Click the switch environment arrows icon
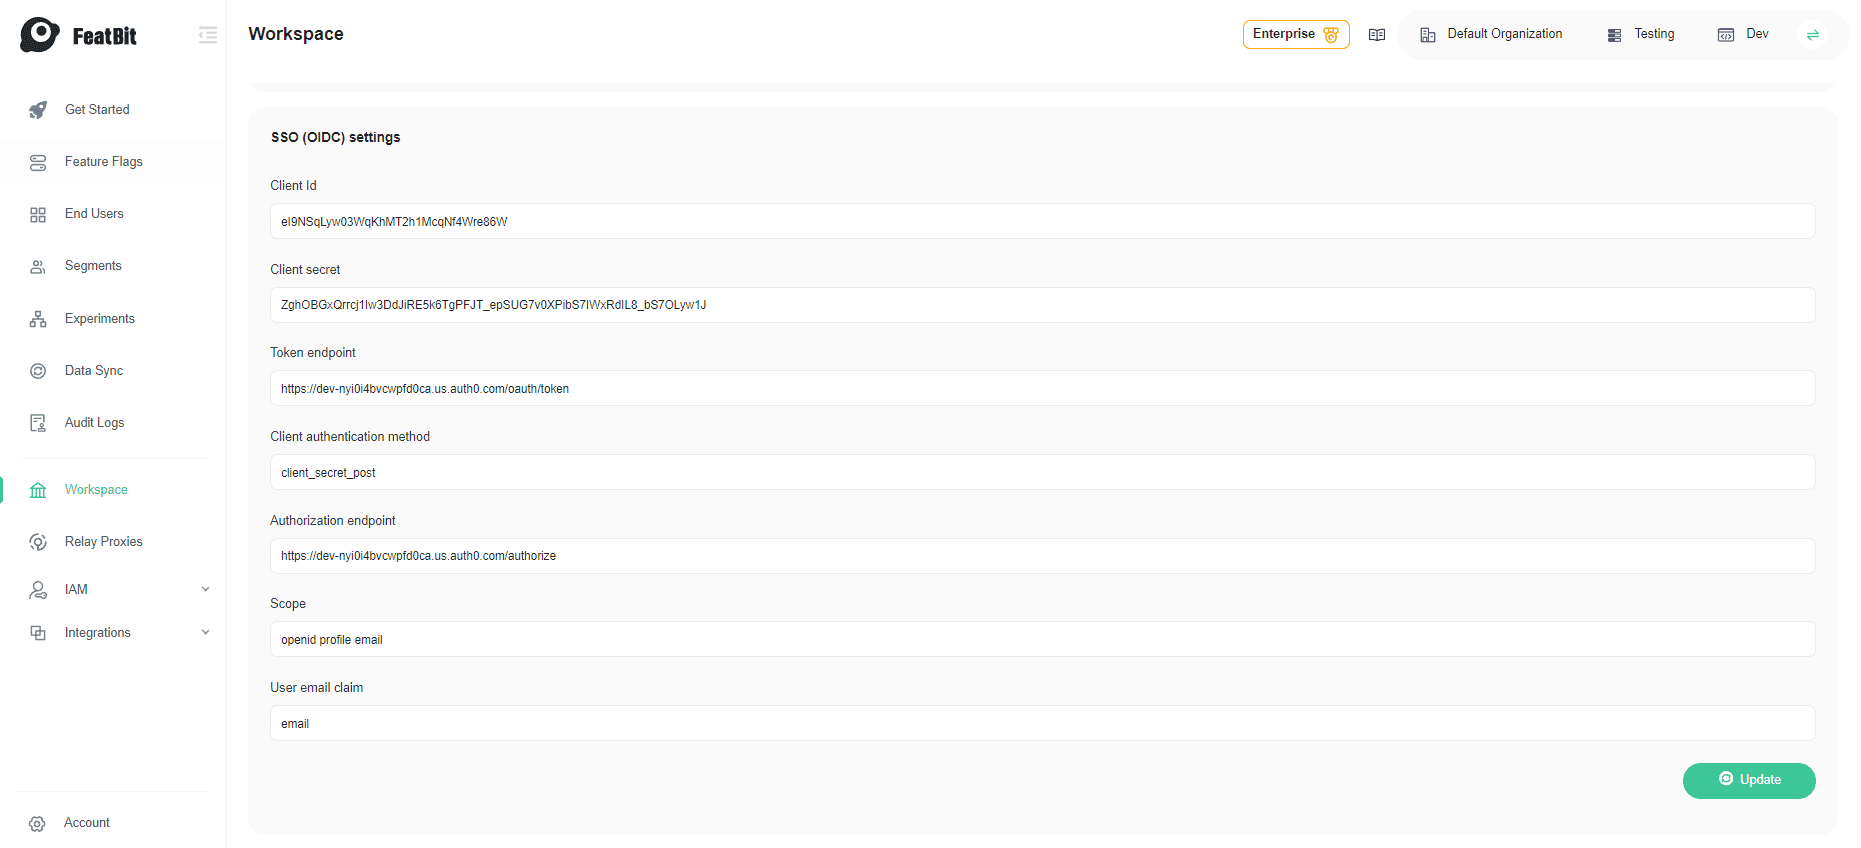Screen dimensions: 1861x848 point(1812,35)
